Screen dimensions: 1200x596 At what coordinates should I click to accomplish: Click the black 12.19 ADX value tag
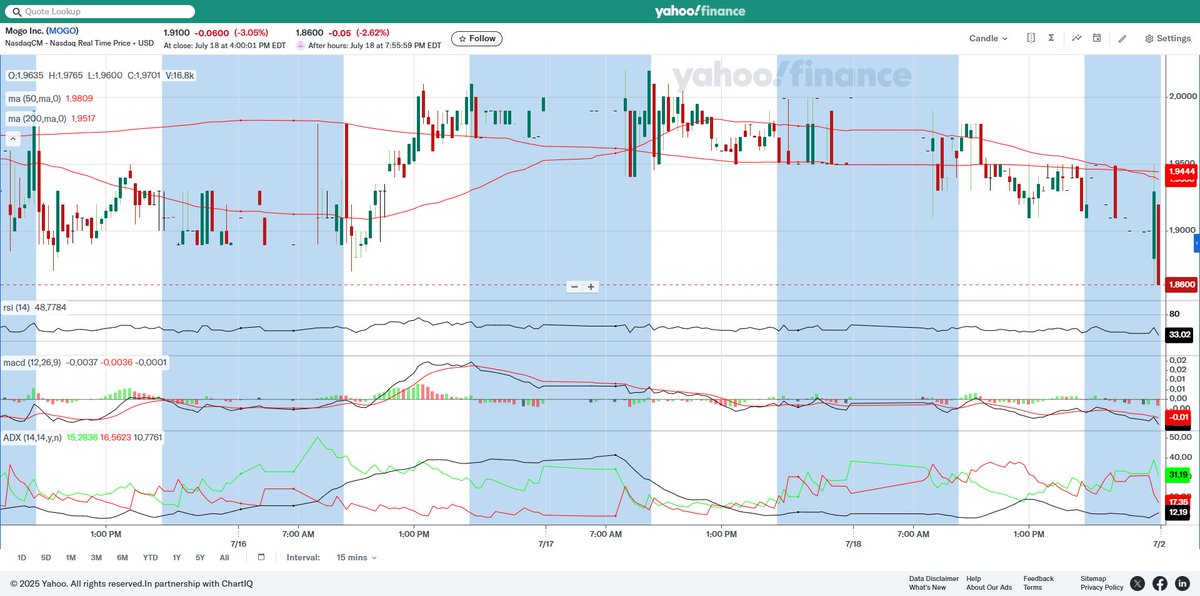[x=1180, y=513]
